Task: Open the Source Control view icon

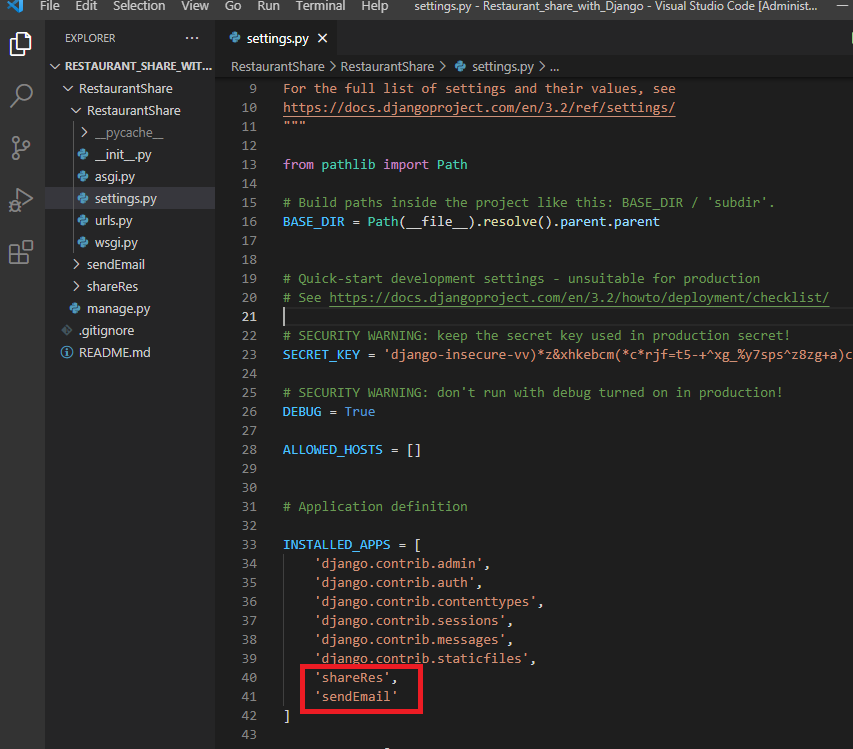Action: [x=21, y=148]
